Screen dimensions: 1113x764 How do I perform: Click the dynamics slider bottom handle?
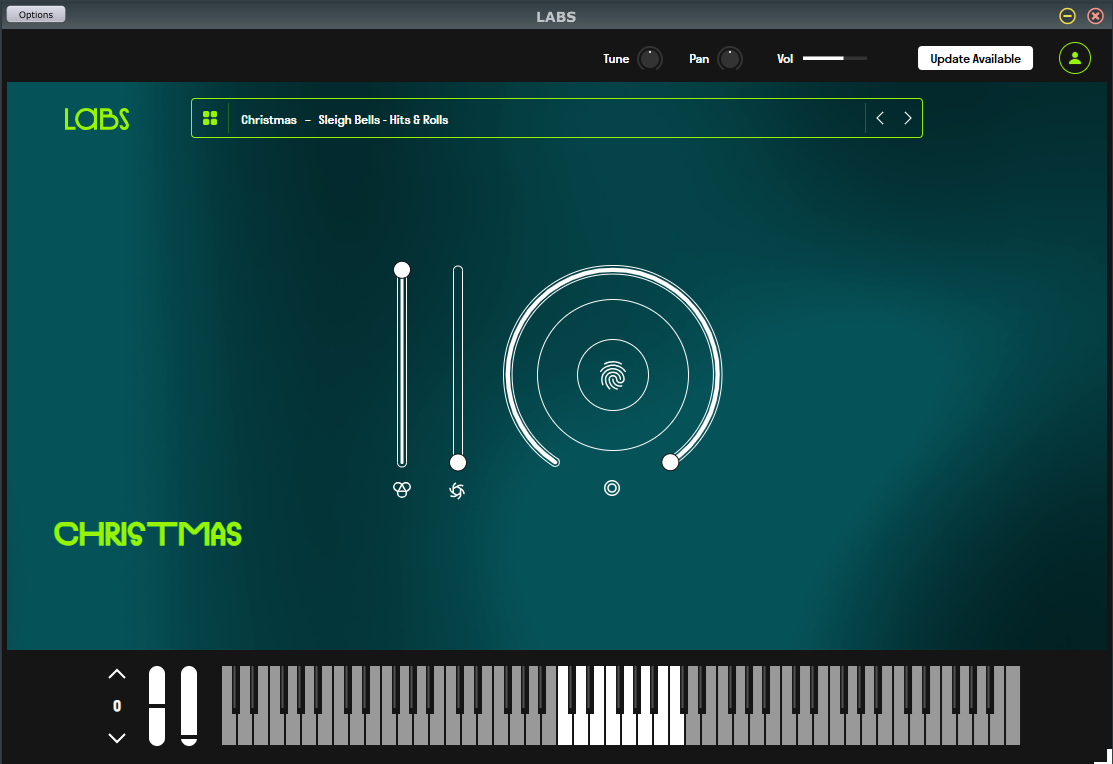click(458, 463)
